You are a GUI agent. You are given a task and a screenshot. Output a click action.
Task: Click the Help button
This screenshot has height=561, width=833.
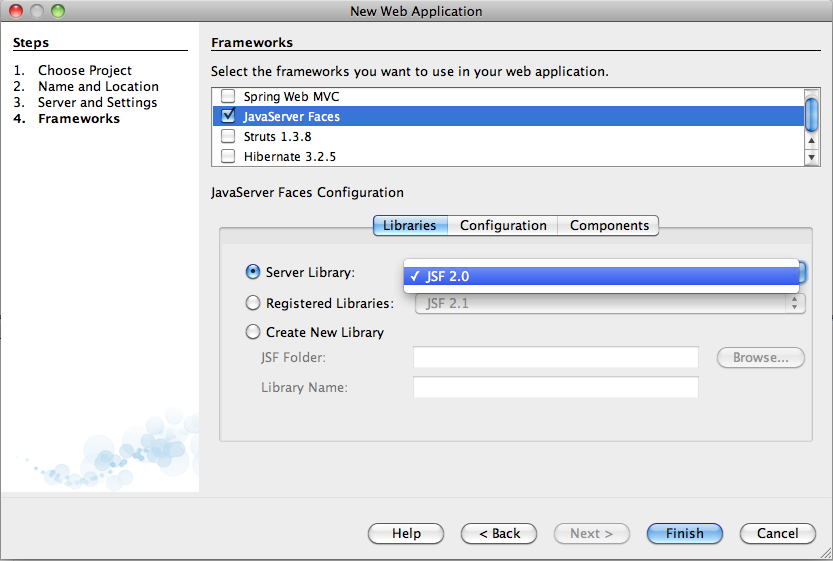click(406, 533)
